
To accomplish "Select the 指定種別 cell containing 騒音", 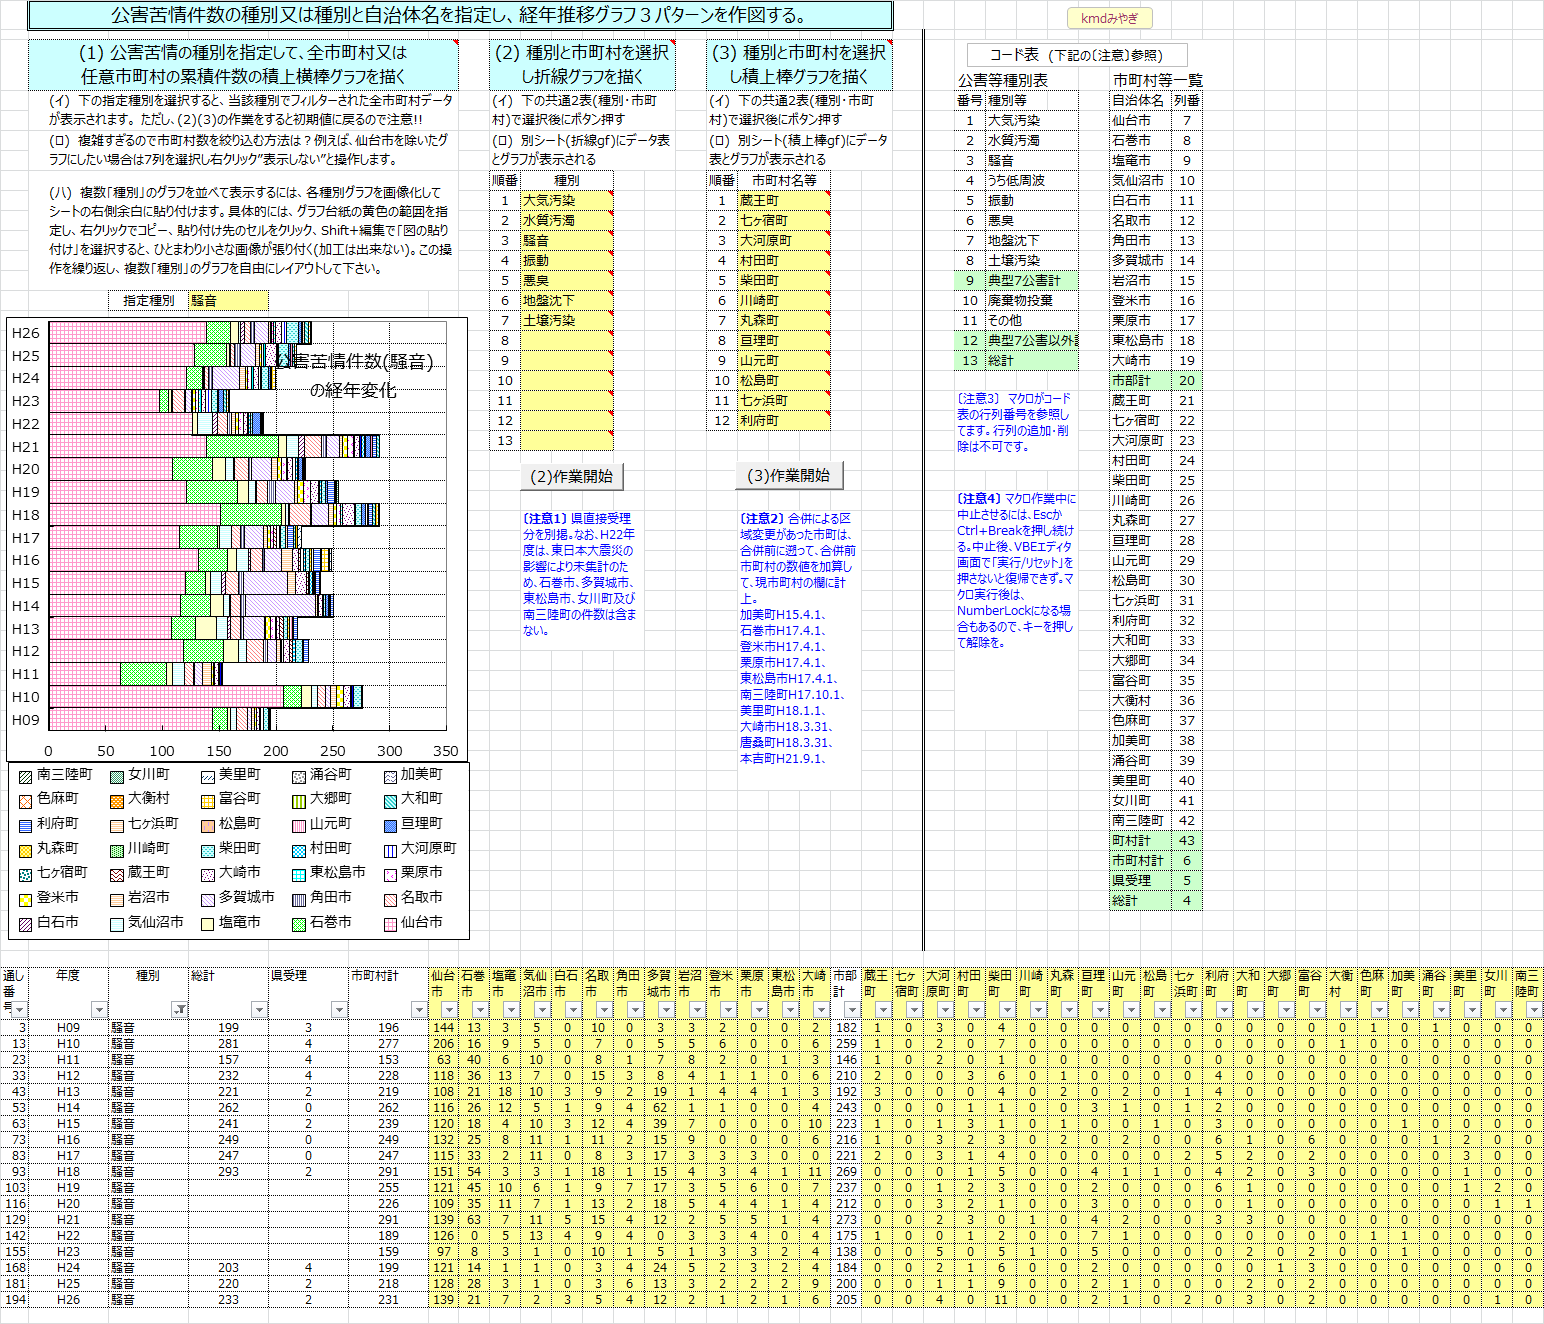I will coord(228,300).
